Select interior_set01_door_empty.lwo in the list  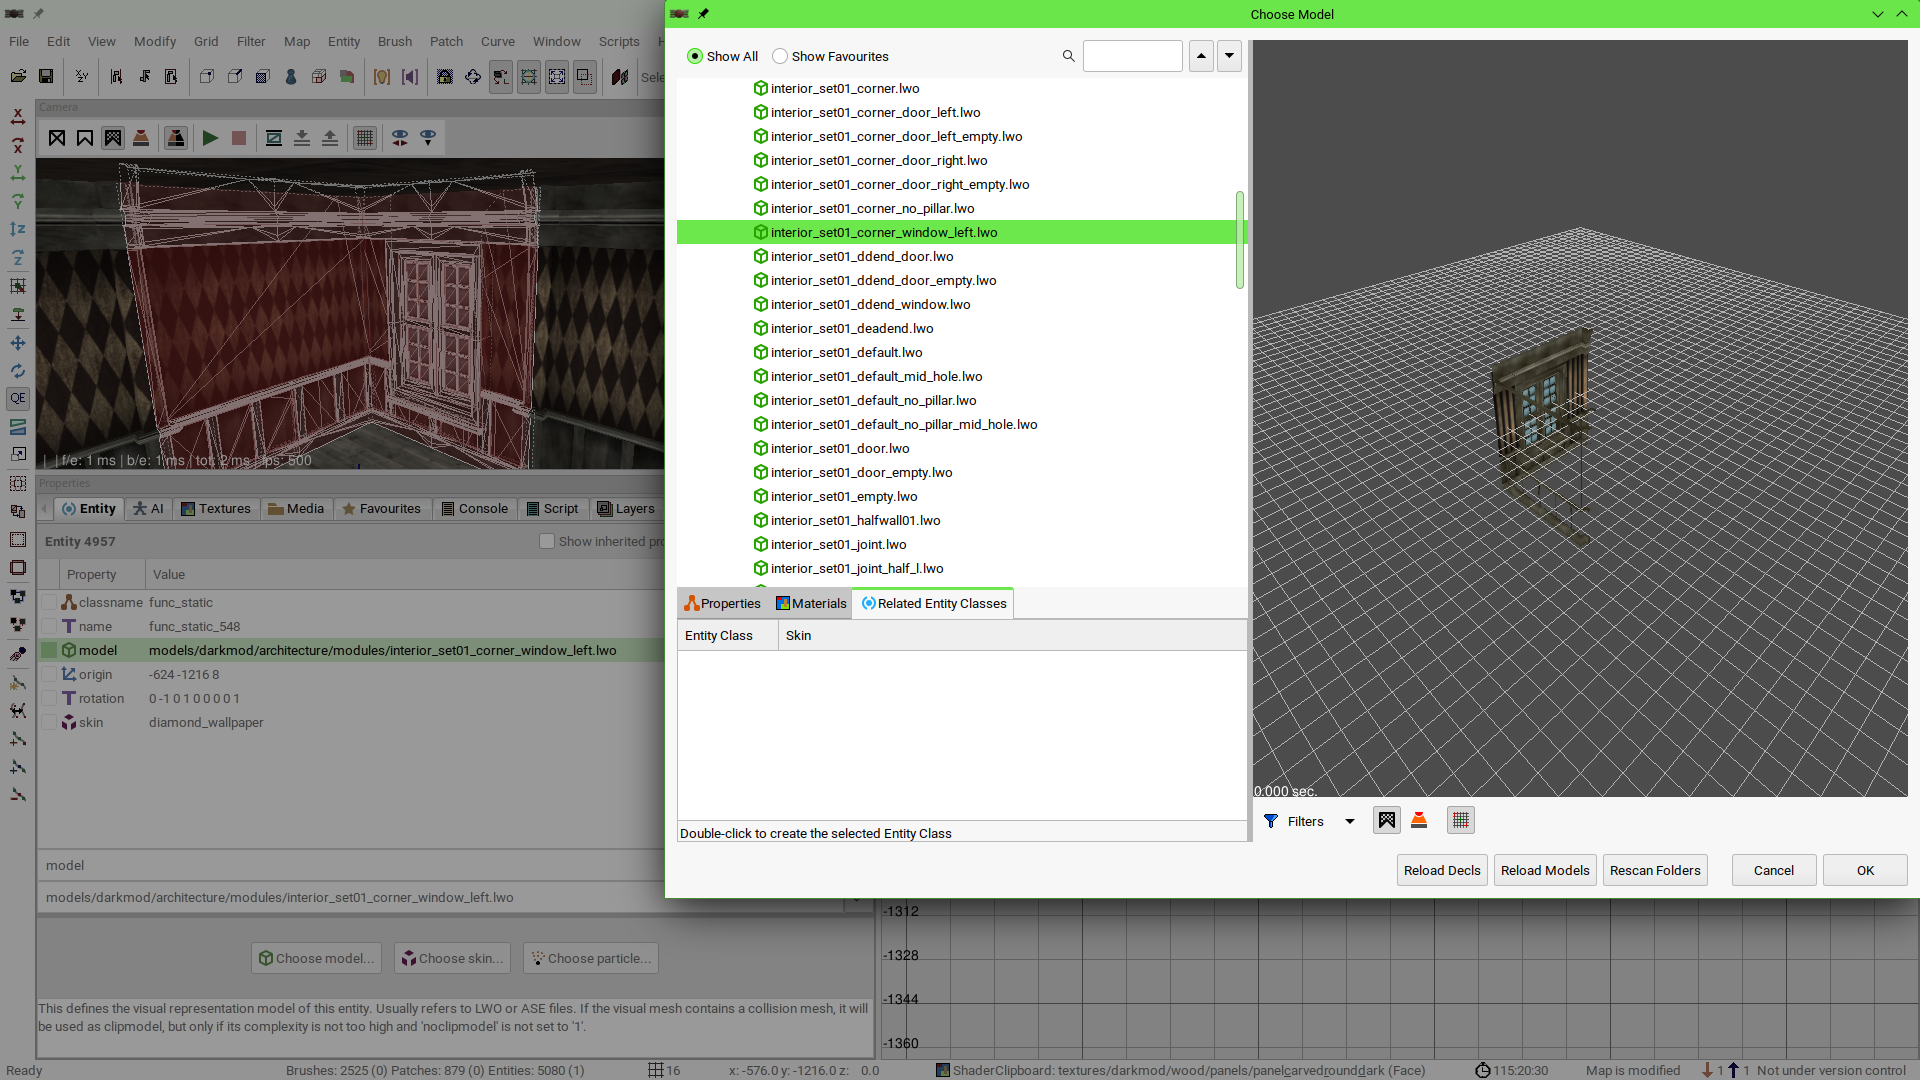point(861,472)
